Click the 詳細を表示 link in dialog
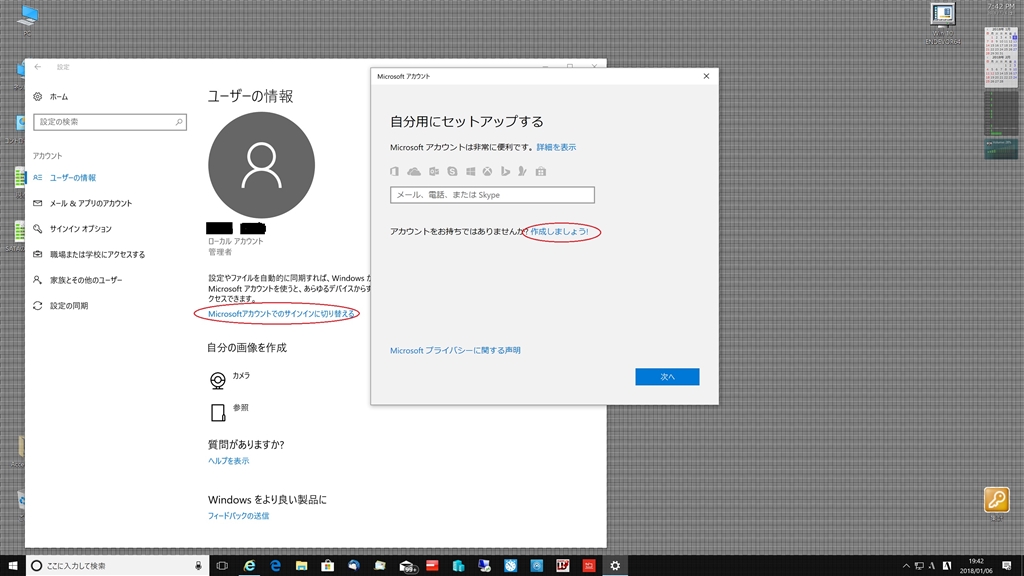The height and width of the screenshot is (576, 1024). [x=556, y=147]
